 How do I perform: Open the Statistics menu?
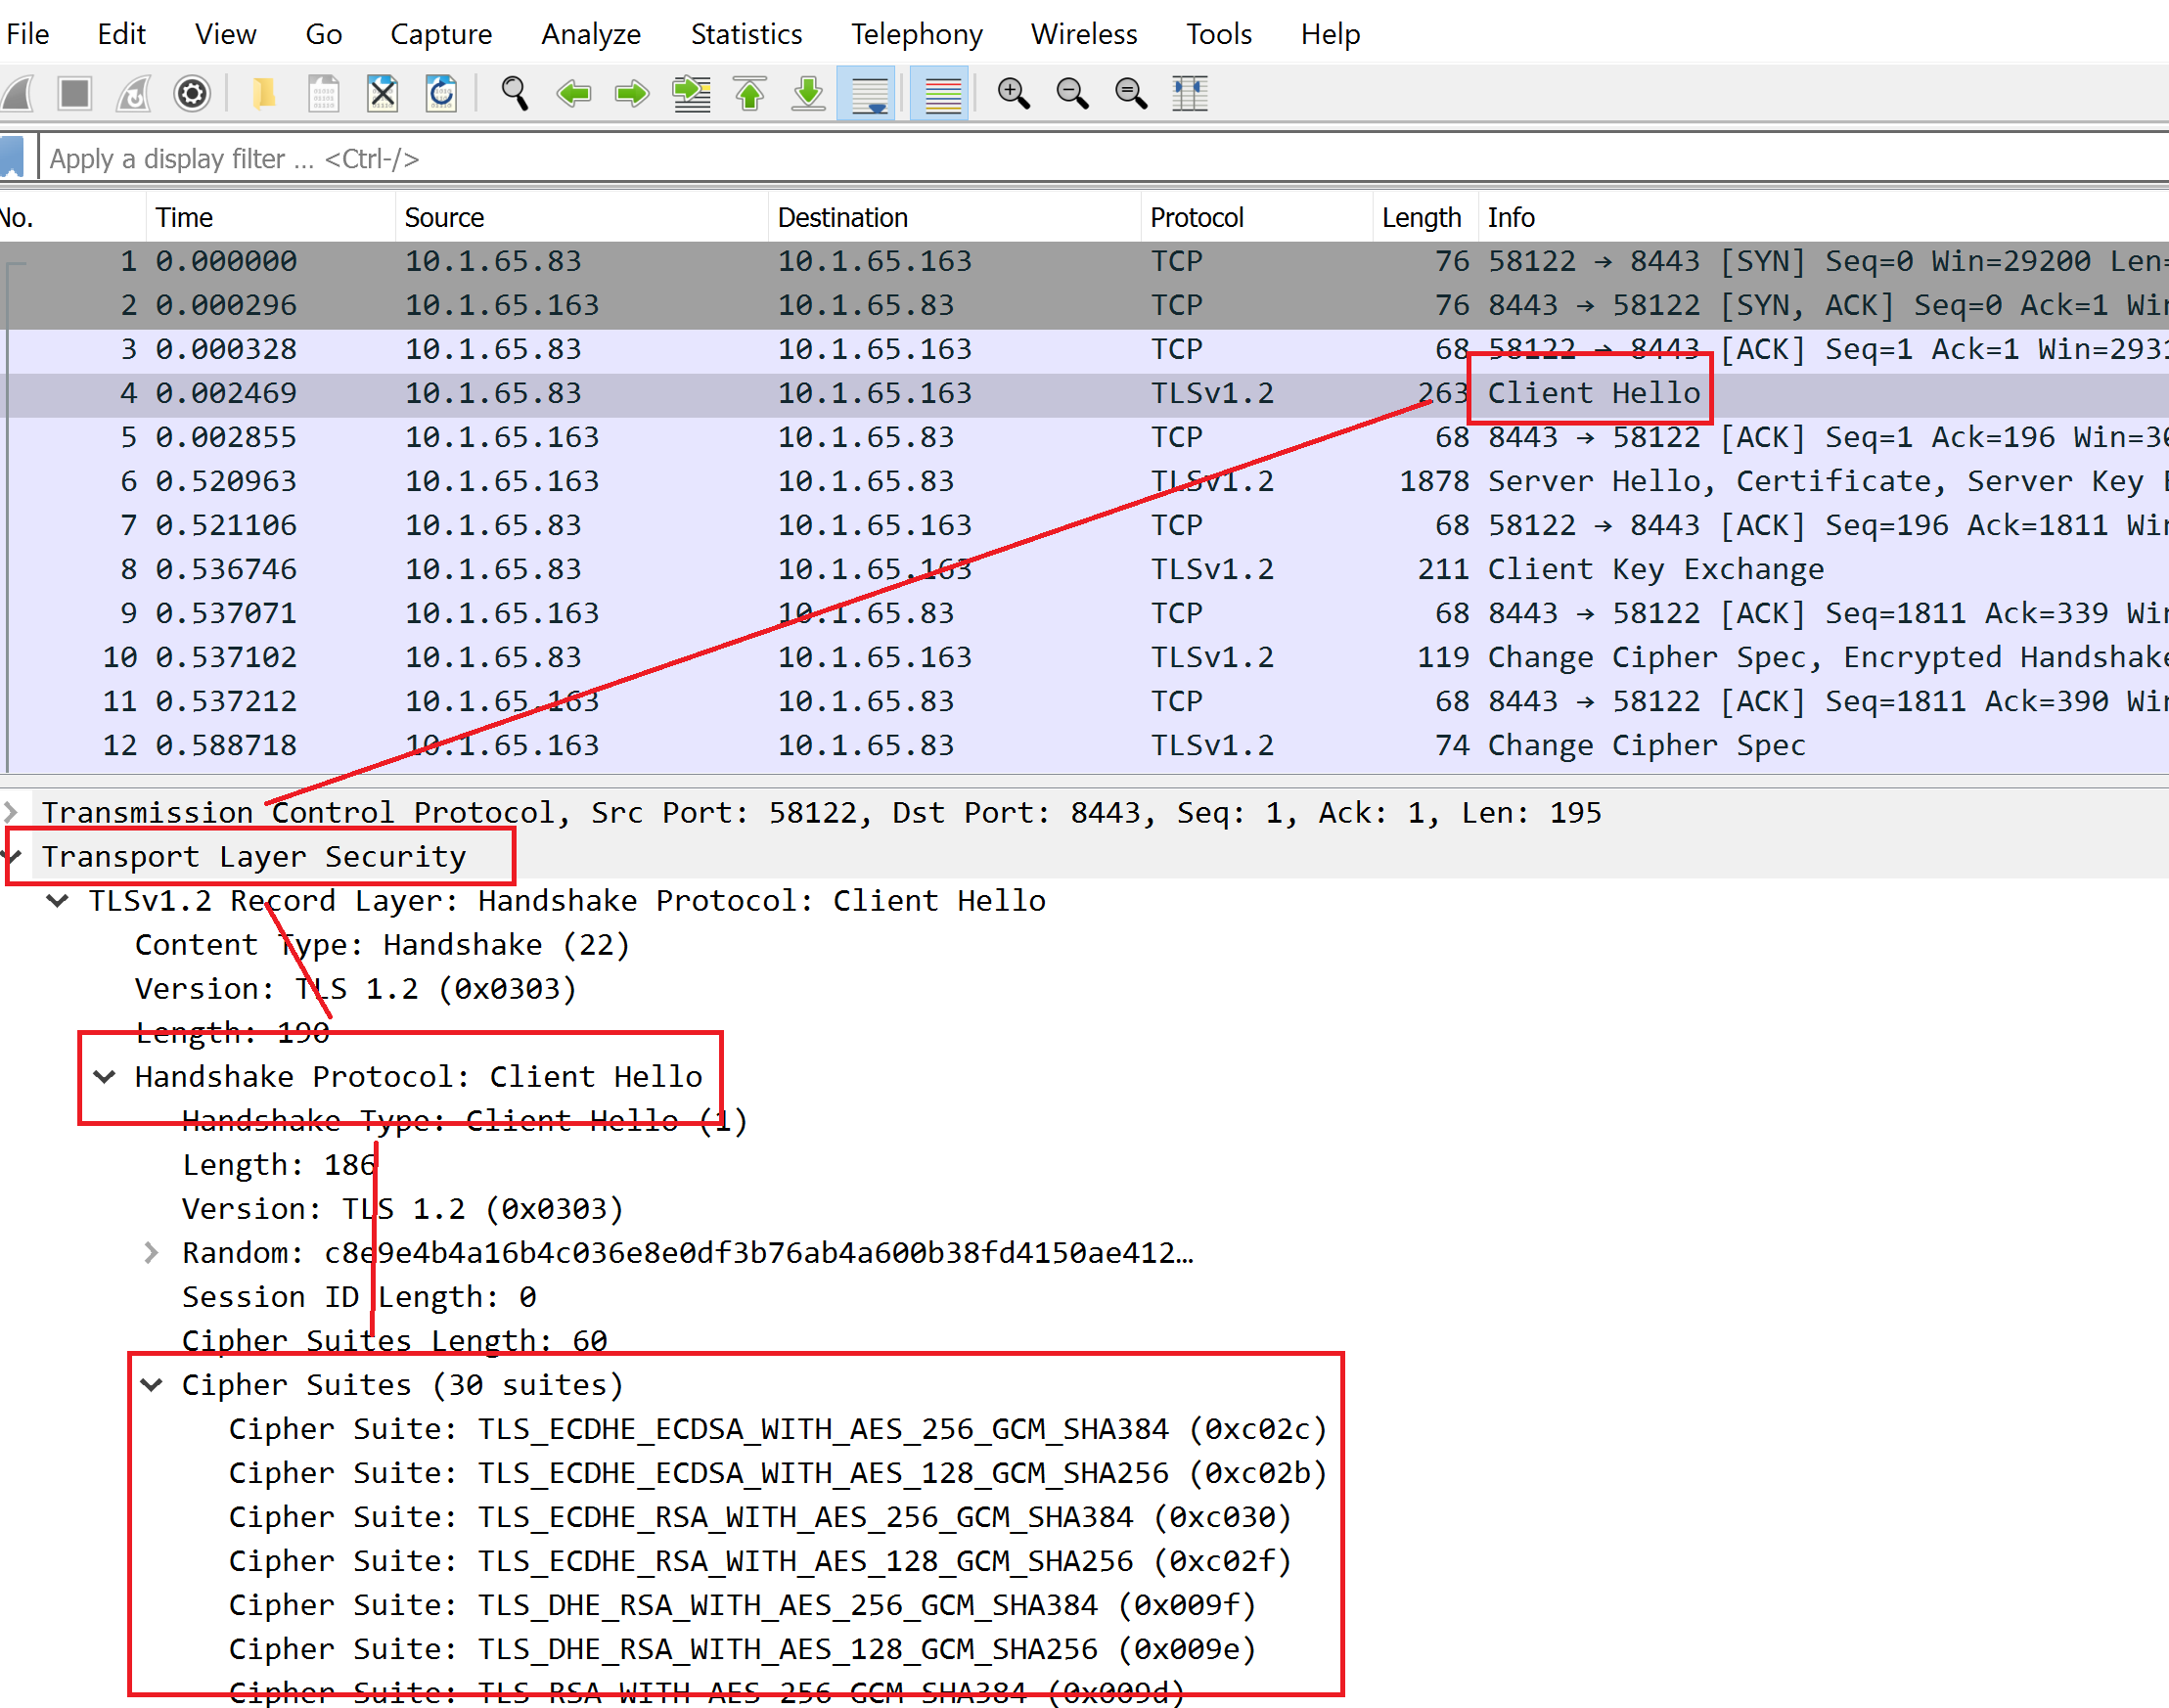tap(746, 34)
